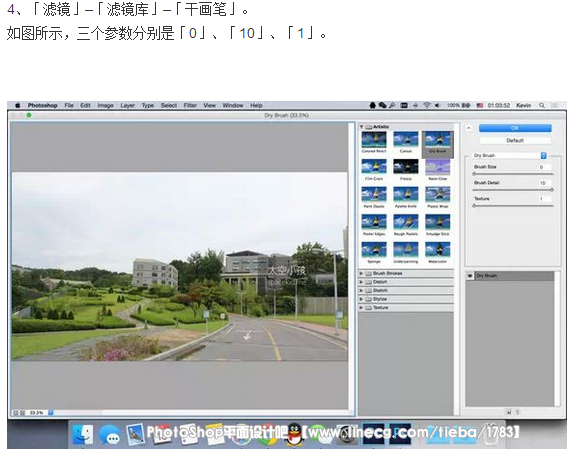Click the Default button
The height and width of the screenshot is (449, 570).
(x=515, y=140)
